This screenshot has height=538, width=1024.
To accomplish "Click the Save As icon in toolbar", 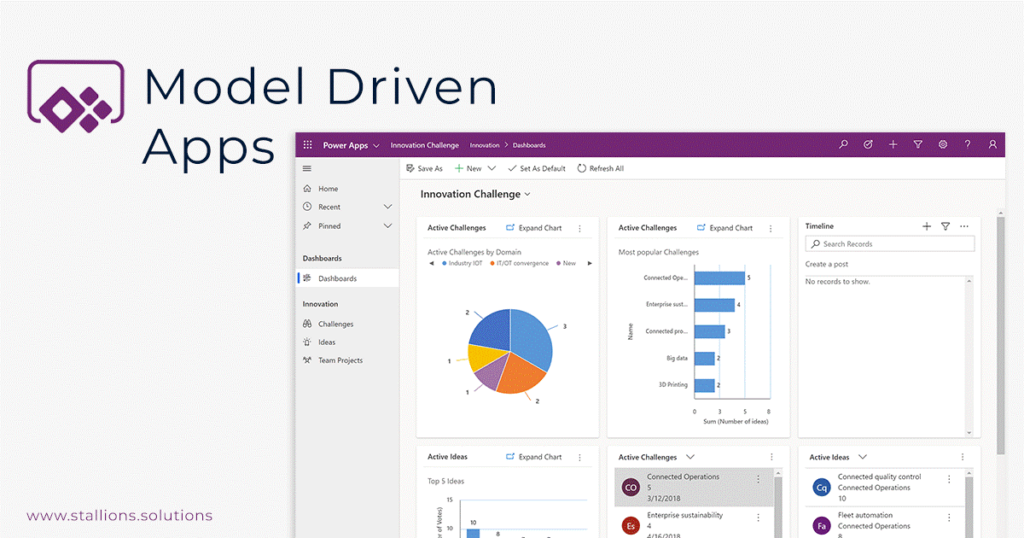I will pyautogui.click(x=410, y=168).
